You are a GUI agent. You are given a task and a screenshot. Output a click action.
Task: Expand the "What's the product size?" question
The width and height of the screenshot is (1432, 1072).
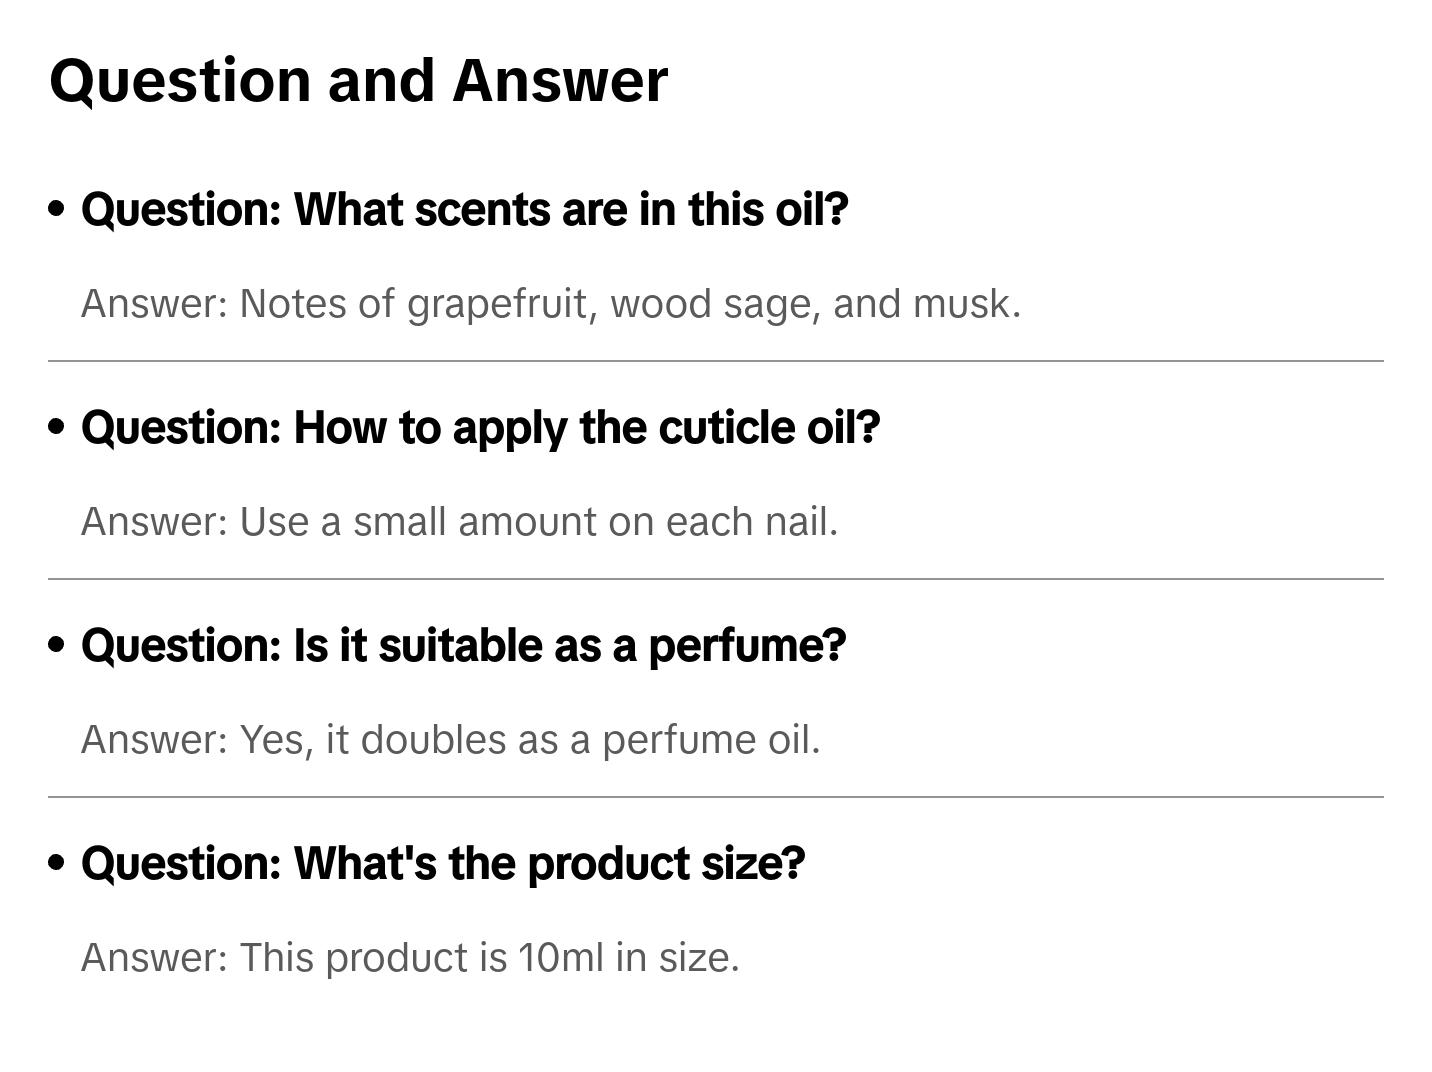click(x=442, y=864)
